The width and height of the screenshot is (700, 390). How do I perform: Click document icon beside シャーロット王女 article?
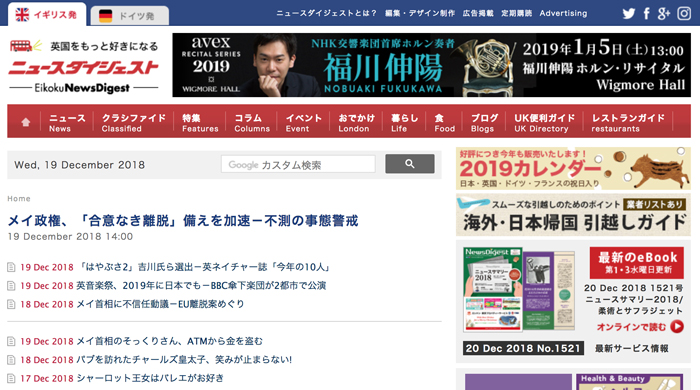[11, 378]
